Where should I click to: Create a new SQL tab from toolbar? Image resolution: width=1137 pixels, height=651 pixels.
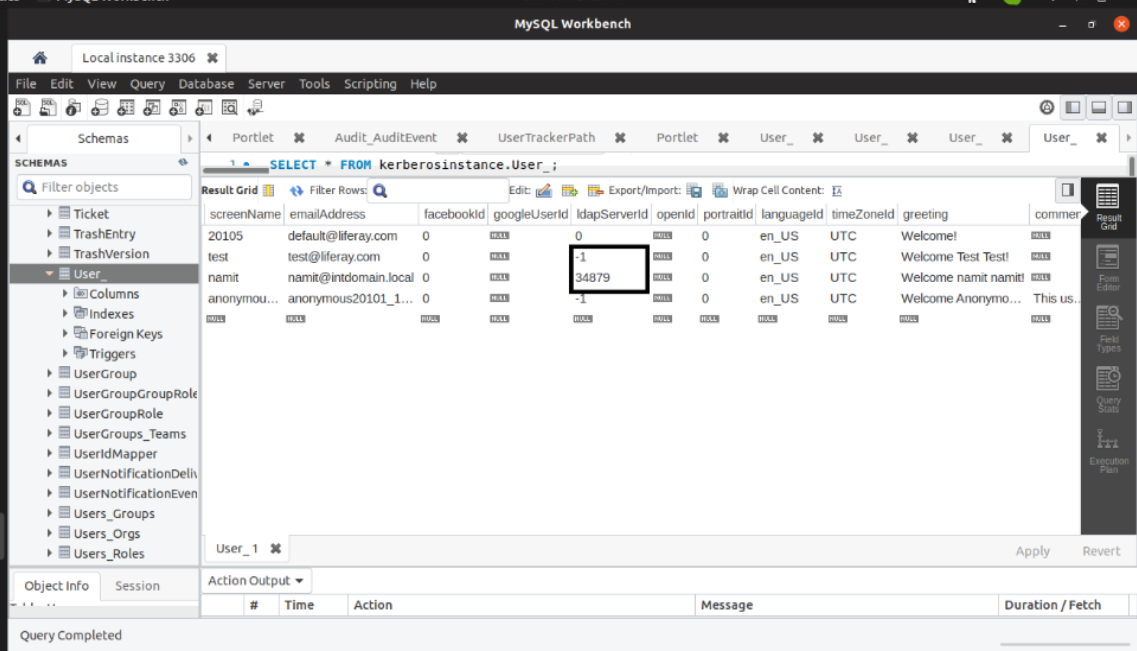click(x=22, y=108)
